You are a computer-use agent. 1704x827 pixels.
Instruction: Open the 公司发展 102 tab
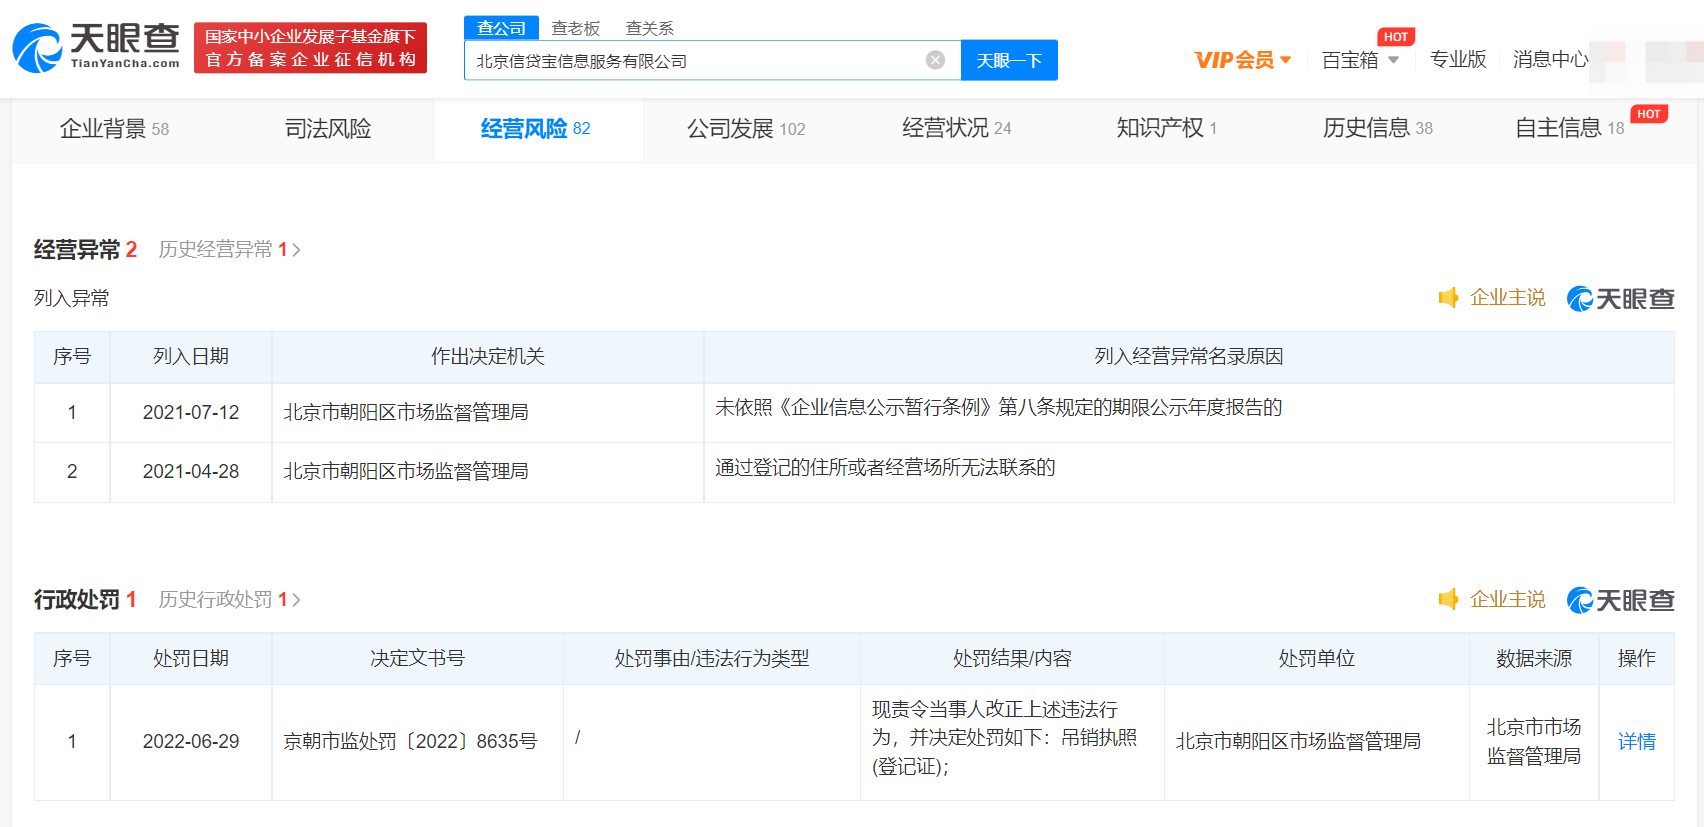point(746,129)
